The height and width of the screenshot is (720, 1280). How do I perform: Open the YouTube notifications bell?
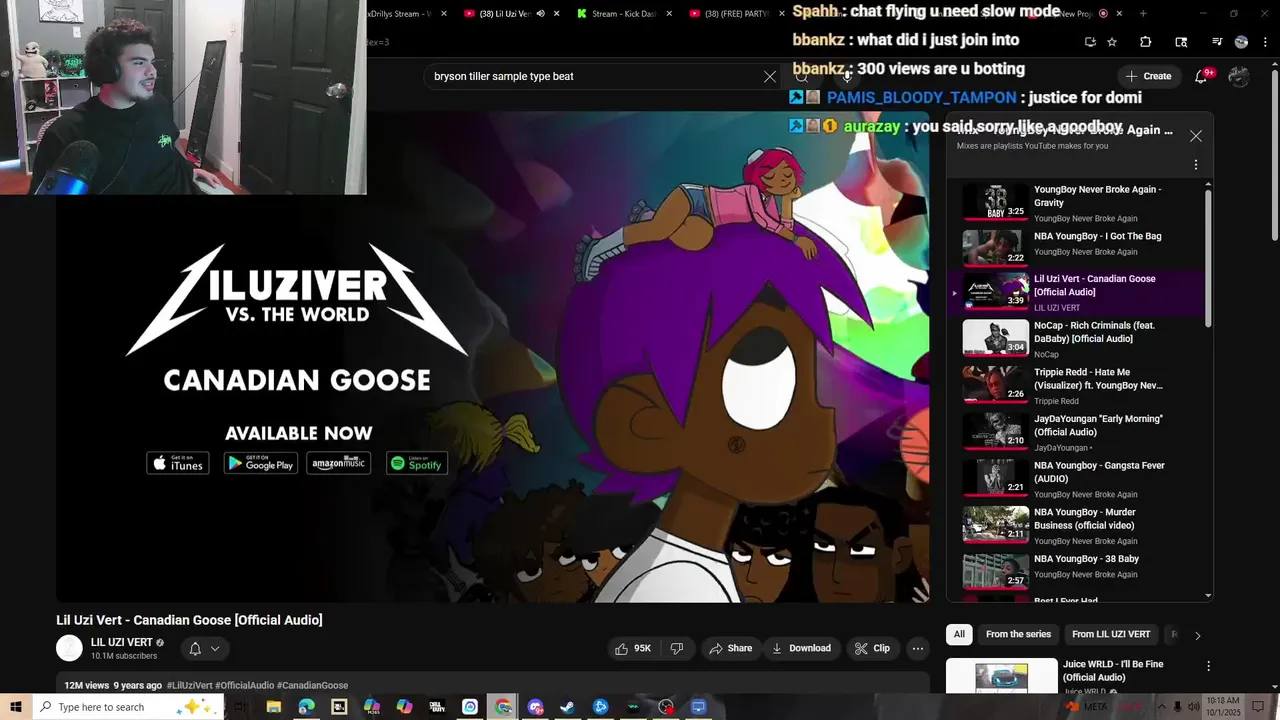(1201, 76)
